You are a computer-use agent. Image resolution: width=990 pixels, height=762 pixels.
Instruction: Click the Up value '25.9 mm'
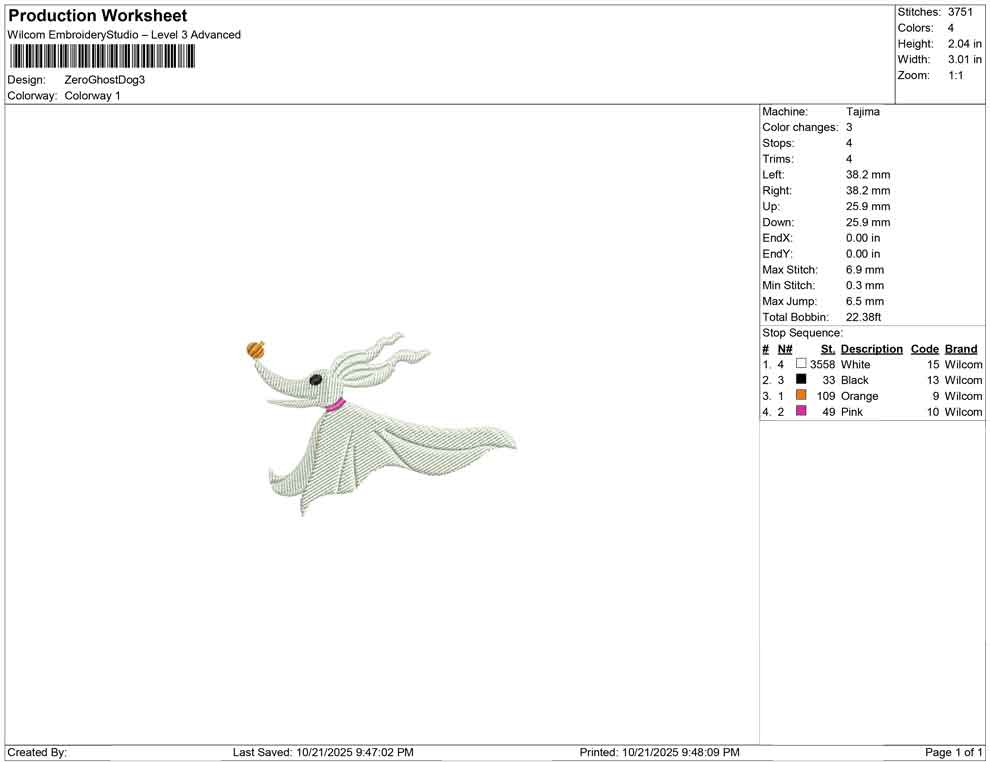[868, 206]
